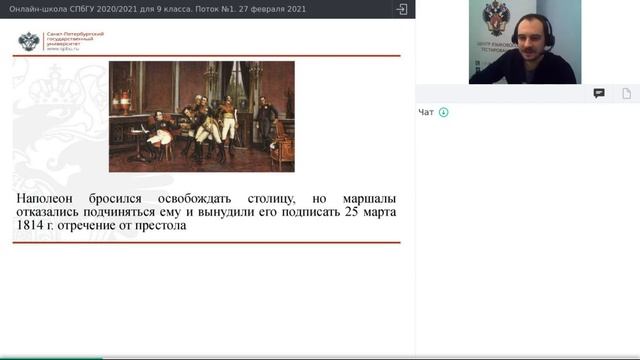Open the chat panel speech-bubble icon
Image resolution: width=640 pixels, height=360 pixels.
[599, 93]
